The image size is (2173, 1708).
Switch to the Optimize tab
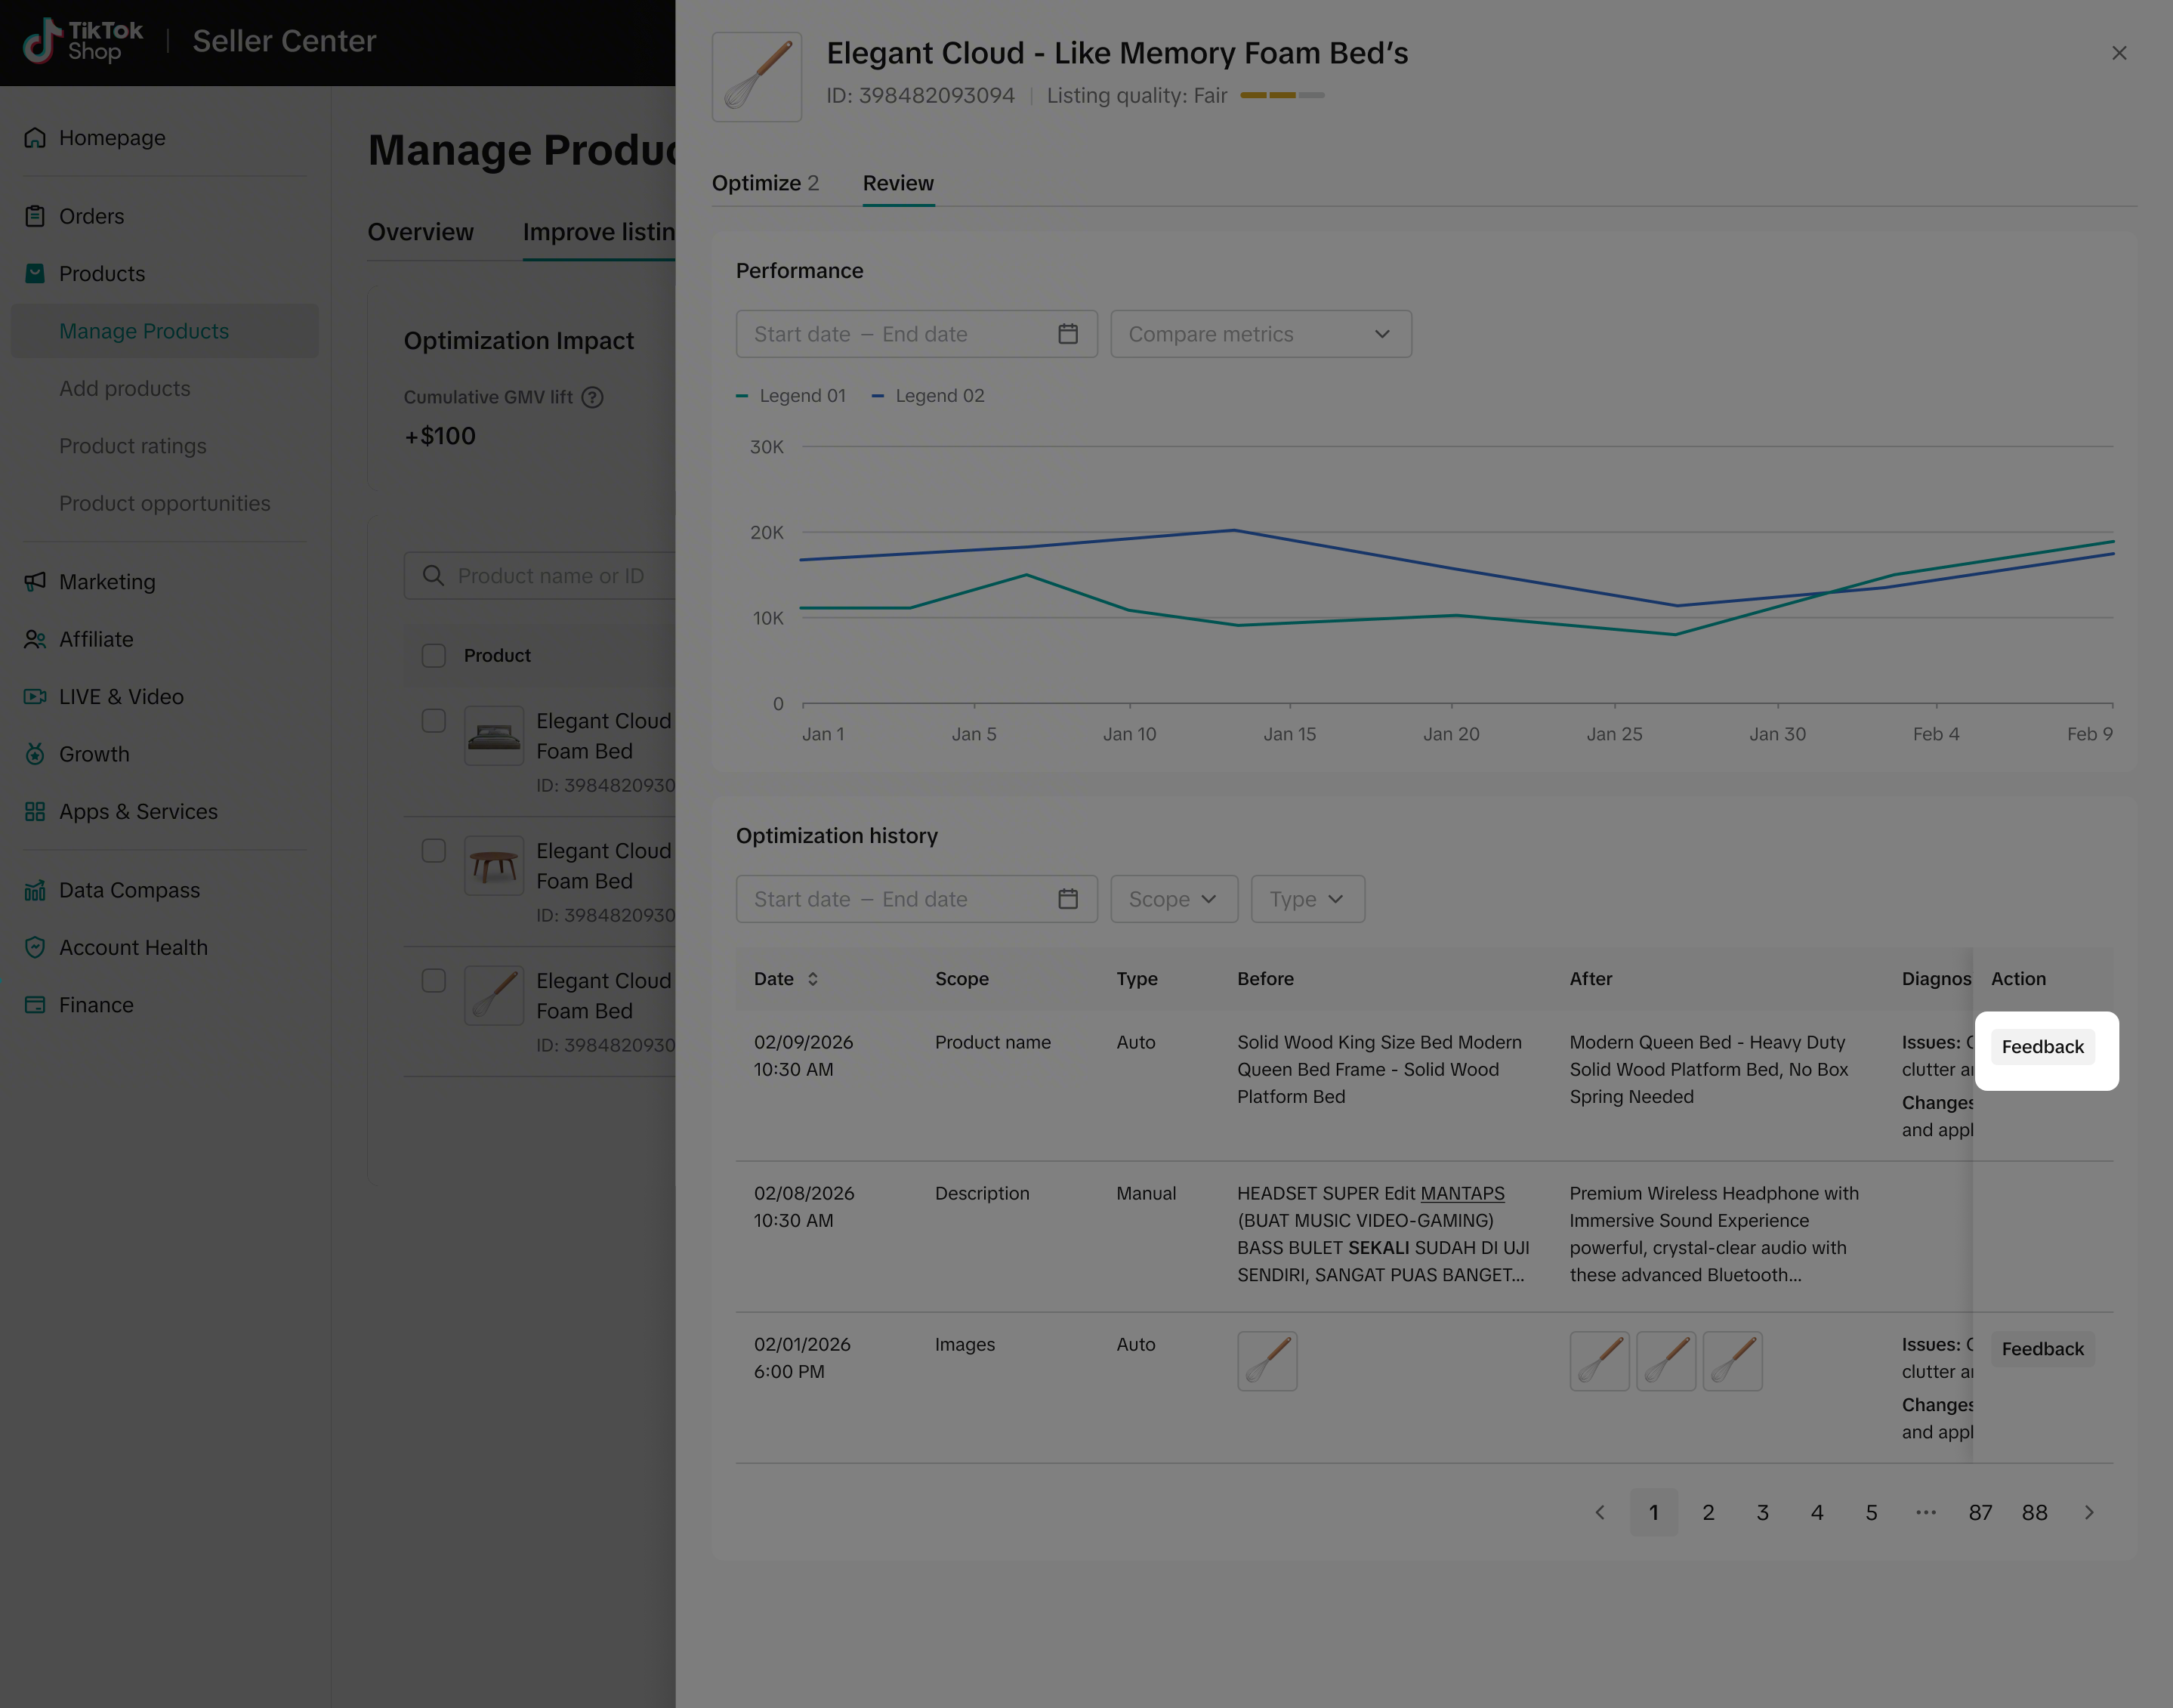click(764, 183)
